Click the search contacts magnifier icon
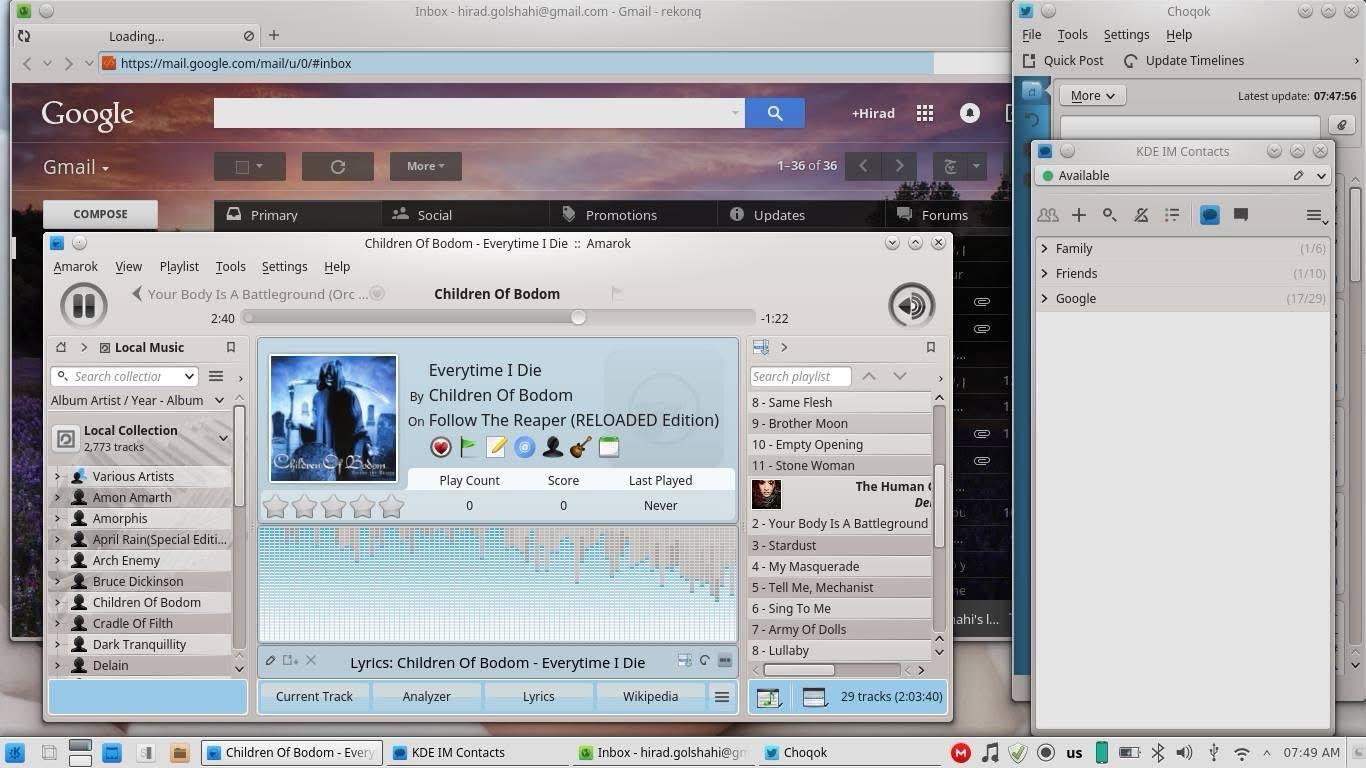1366x768 pixels. pos(1110,215)
